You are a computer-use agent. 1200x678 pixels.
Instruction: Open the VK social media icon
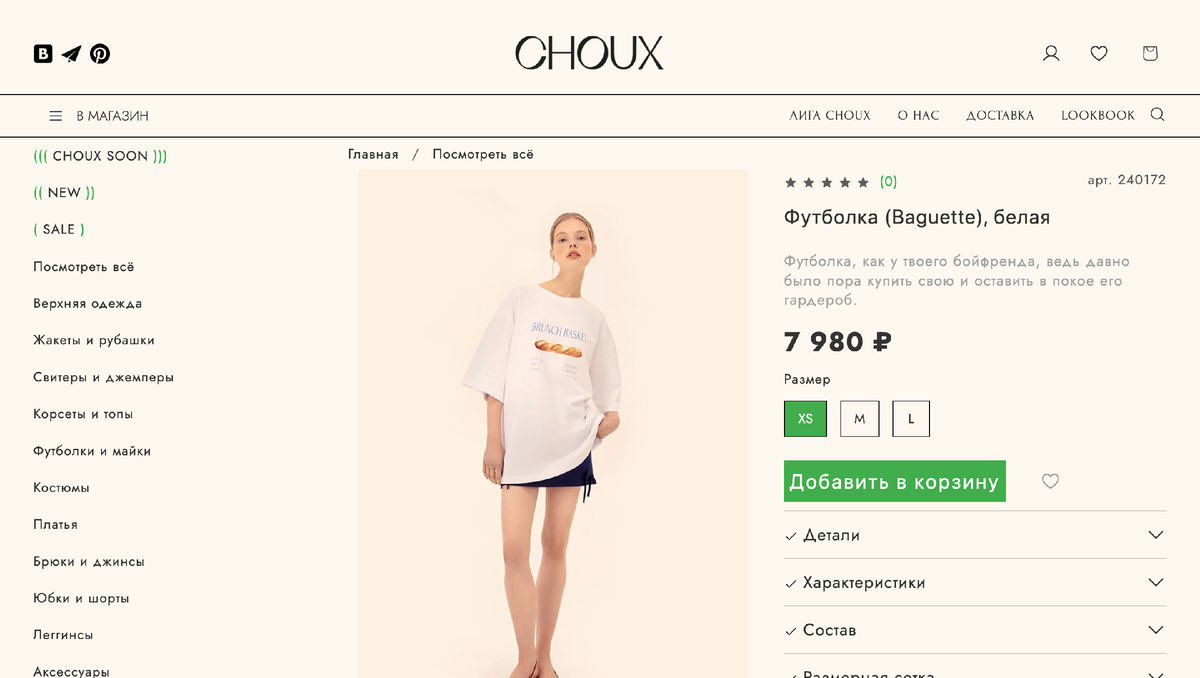pos(43,54)
